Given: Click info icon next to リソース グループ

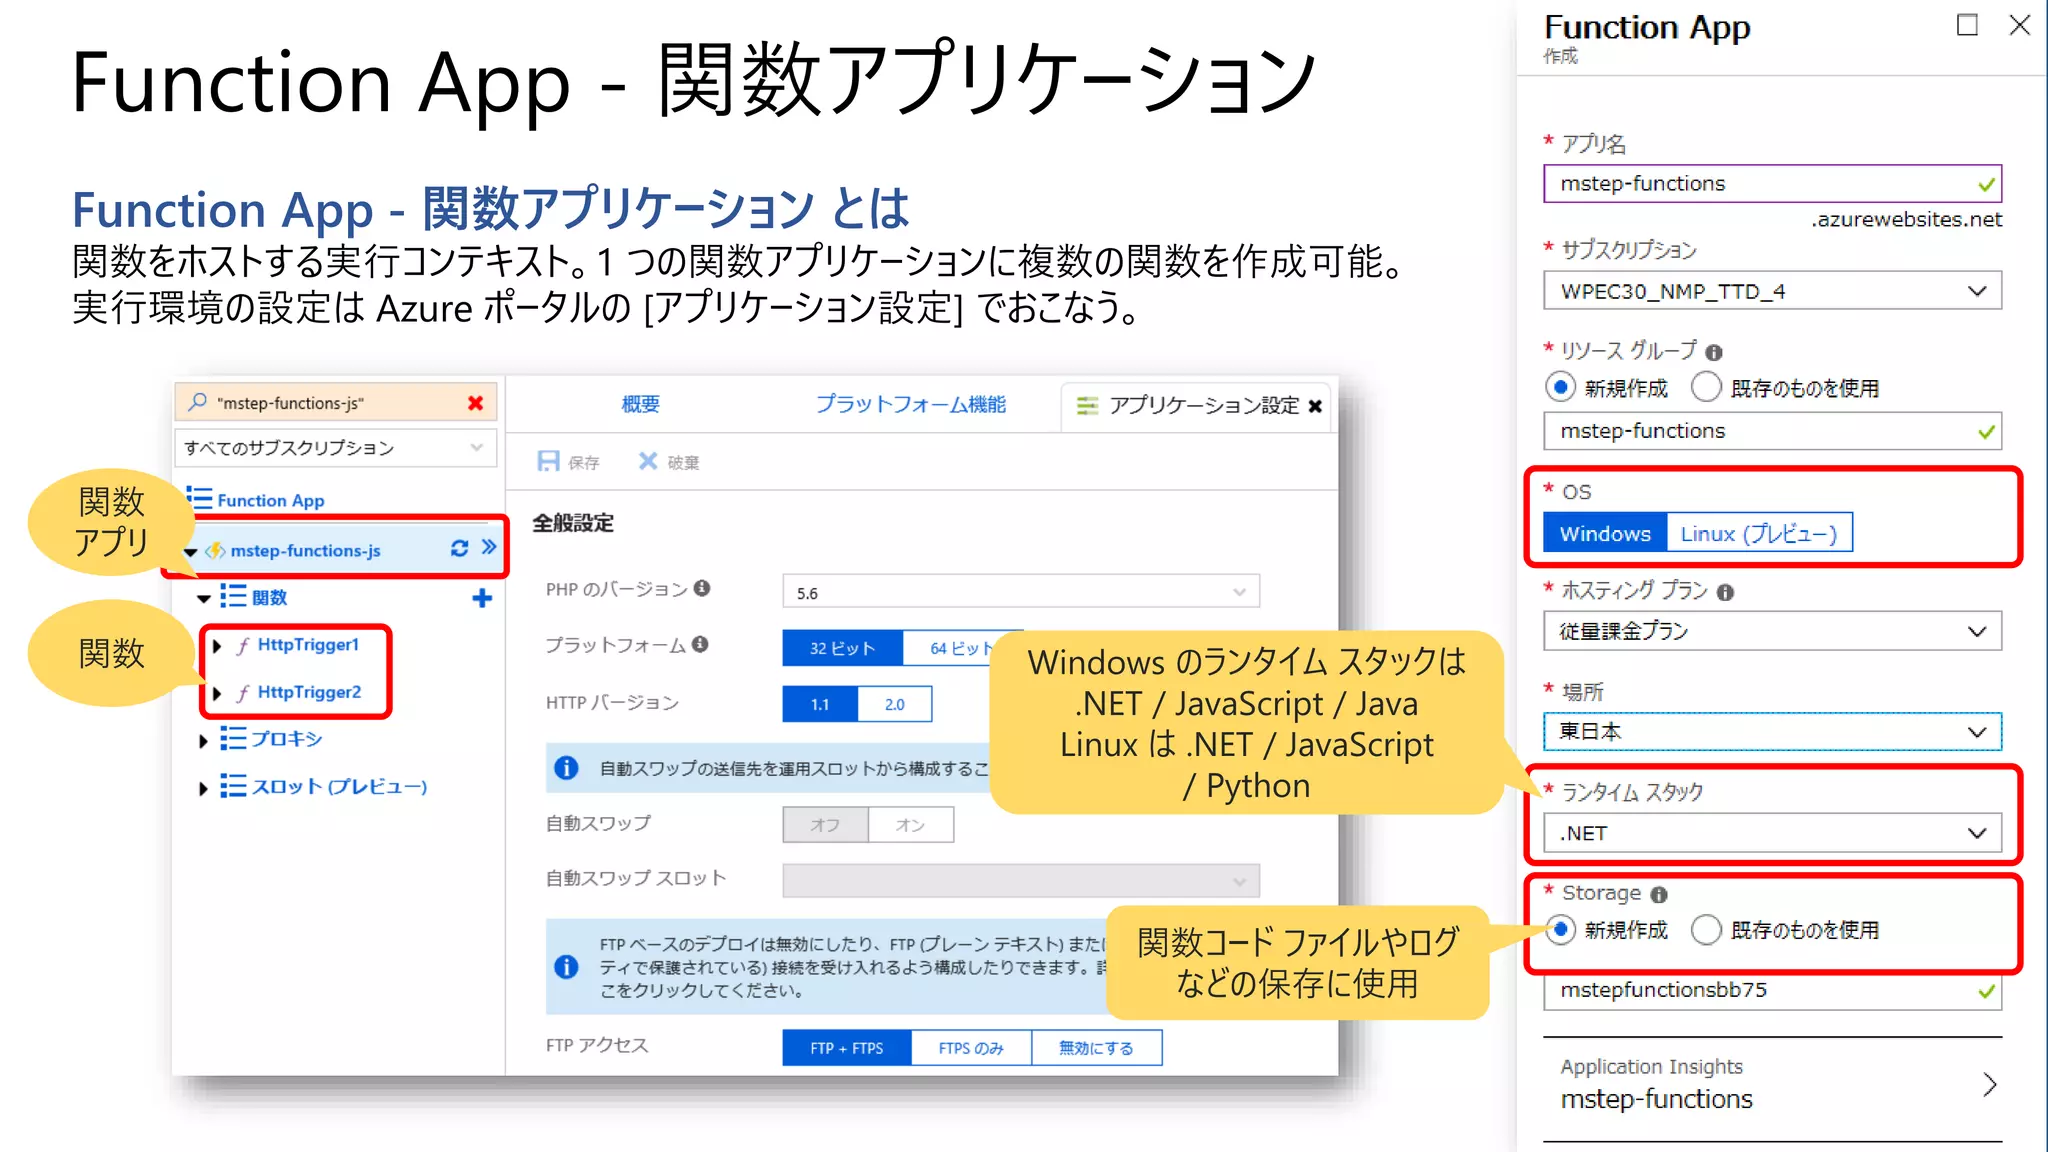Looking at the screenshot, I should (1714, 352).
